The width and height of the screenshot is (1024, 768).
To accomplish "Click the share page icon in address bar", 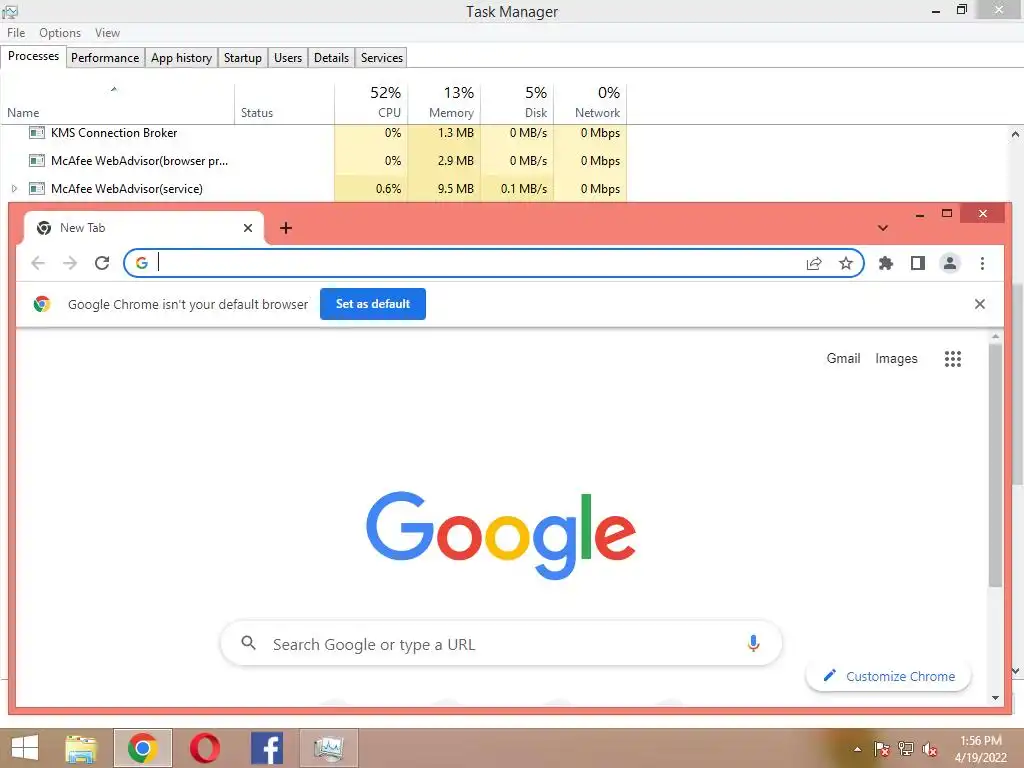I will [x=814, y=264].
